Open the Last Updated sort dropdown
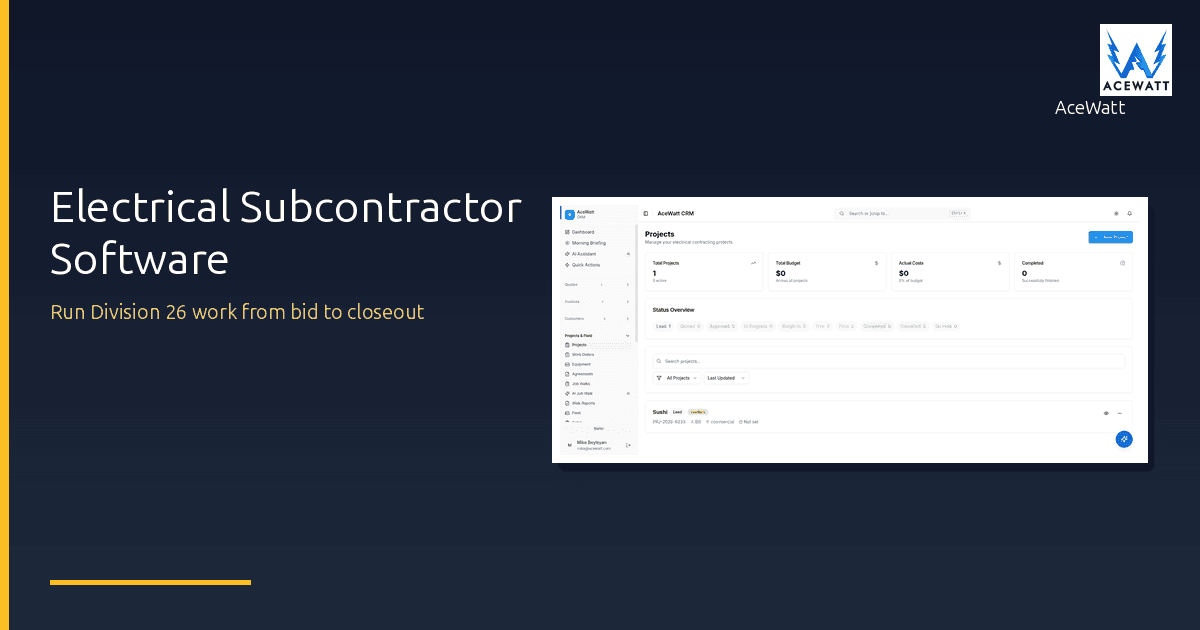This screenshot has width=1200, height=630. 726,378
